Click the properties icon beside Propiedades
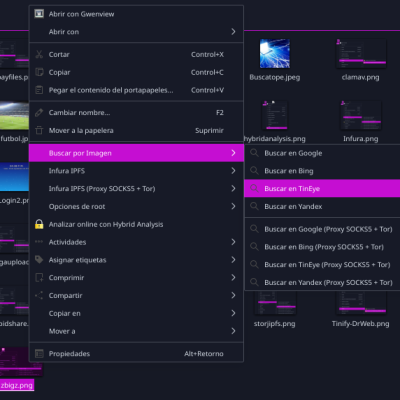 (x=39, y=353)
